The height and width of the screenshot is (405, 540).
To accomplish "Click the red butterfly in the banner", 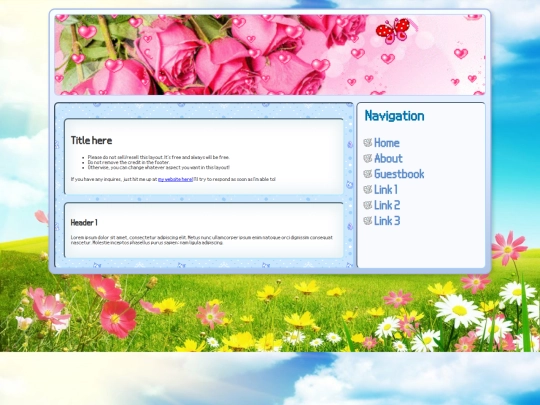I will pyautogui.click(x=393, y=31).
